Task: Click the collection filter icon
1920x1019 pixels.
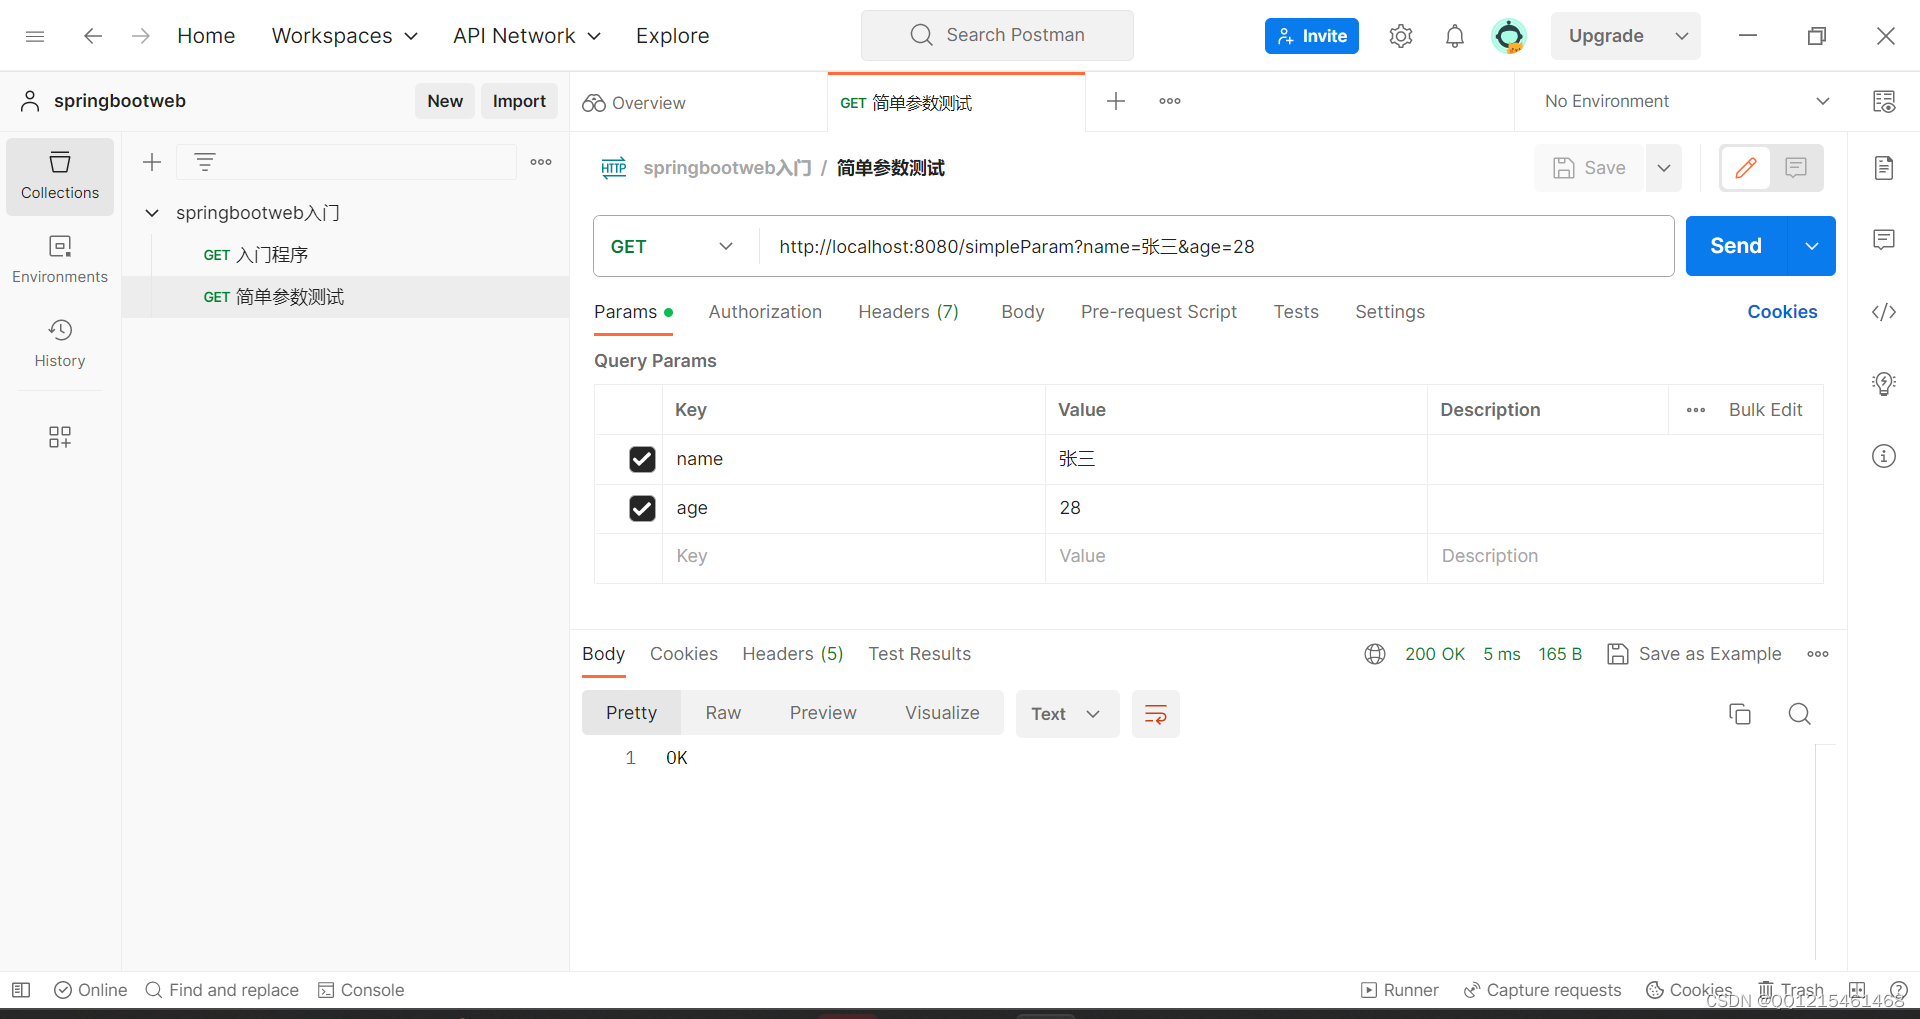Action: click(x=205, y=162)
